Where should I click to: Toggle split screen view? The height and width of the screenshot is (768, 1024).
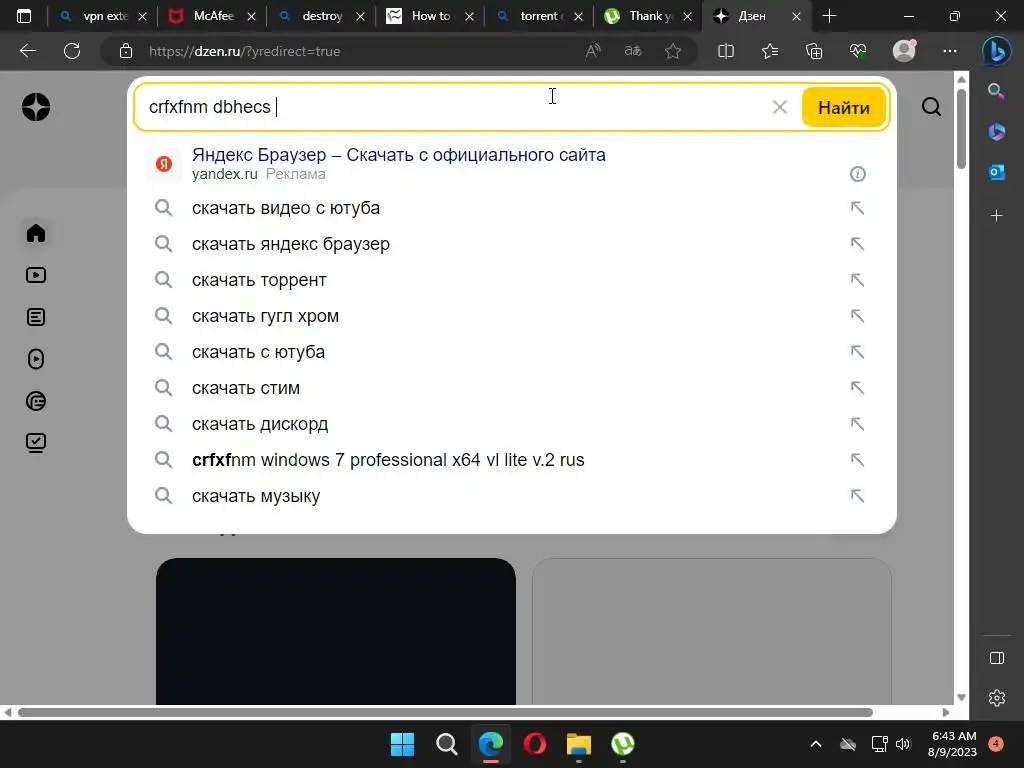tap(726, 51)
